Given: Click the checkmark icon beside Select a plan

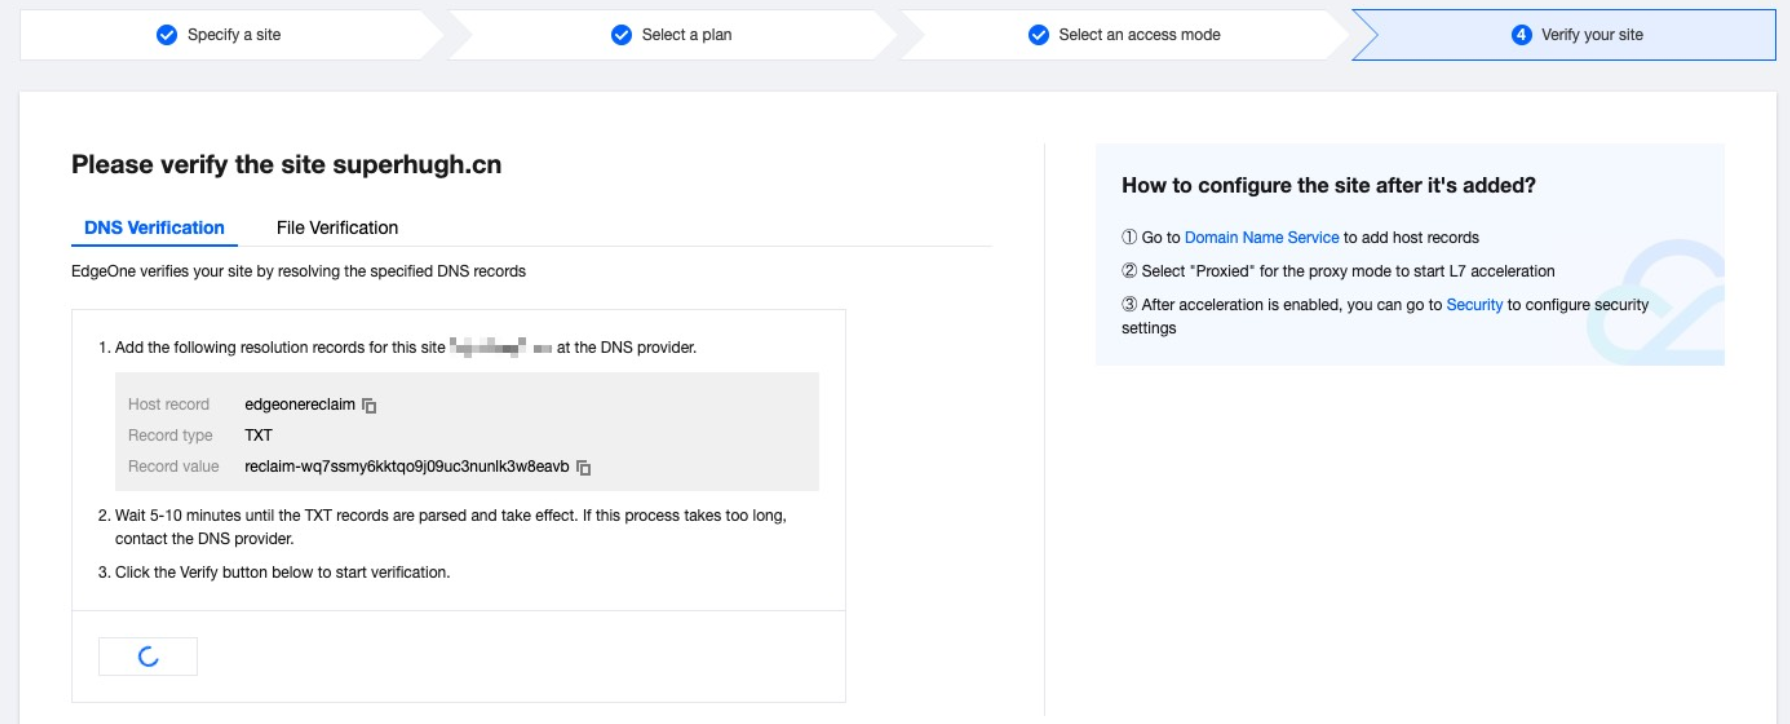Looking at the screenshot, I should 621,35.
